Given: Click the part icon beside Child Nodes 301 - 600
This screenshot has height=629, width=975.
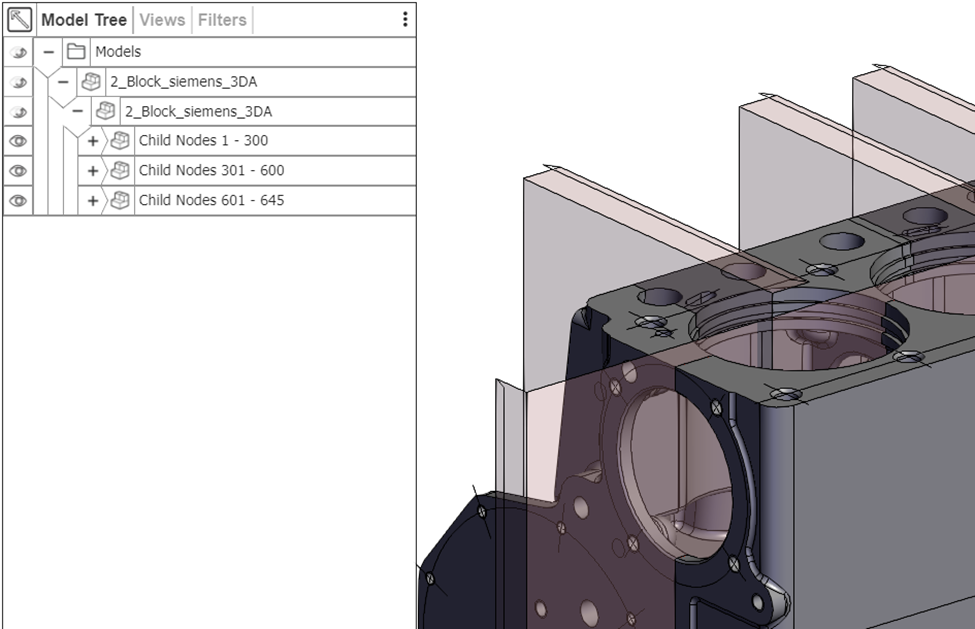Looking at the screenshot, I should [120, 171].
